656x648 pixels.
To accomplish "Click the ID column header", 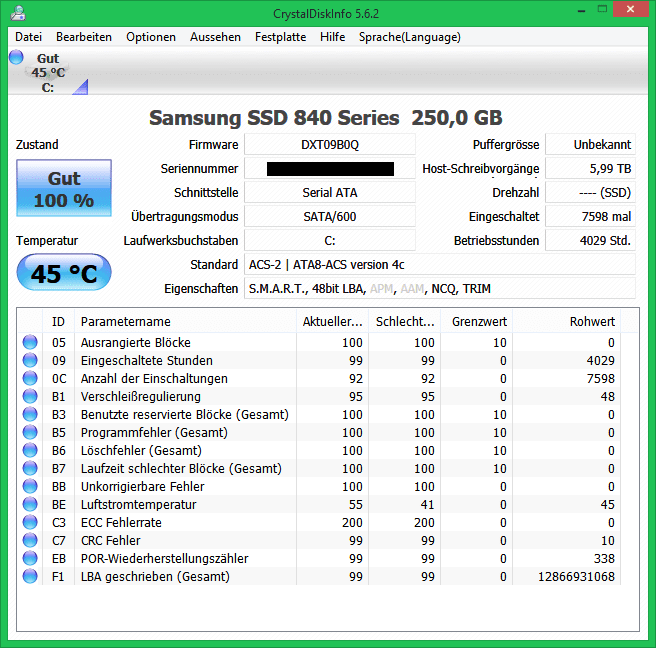I will coord(59,321).
